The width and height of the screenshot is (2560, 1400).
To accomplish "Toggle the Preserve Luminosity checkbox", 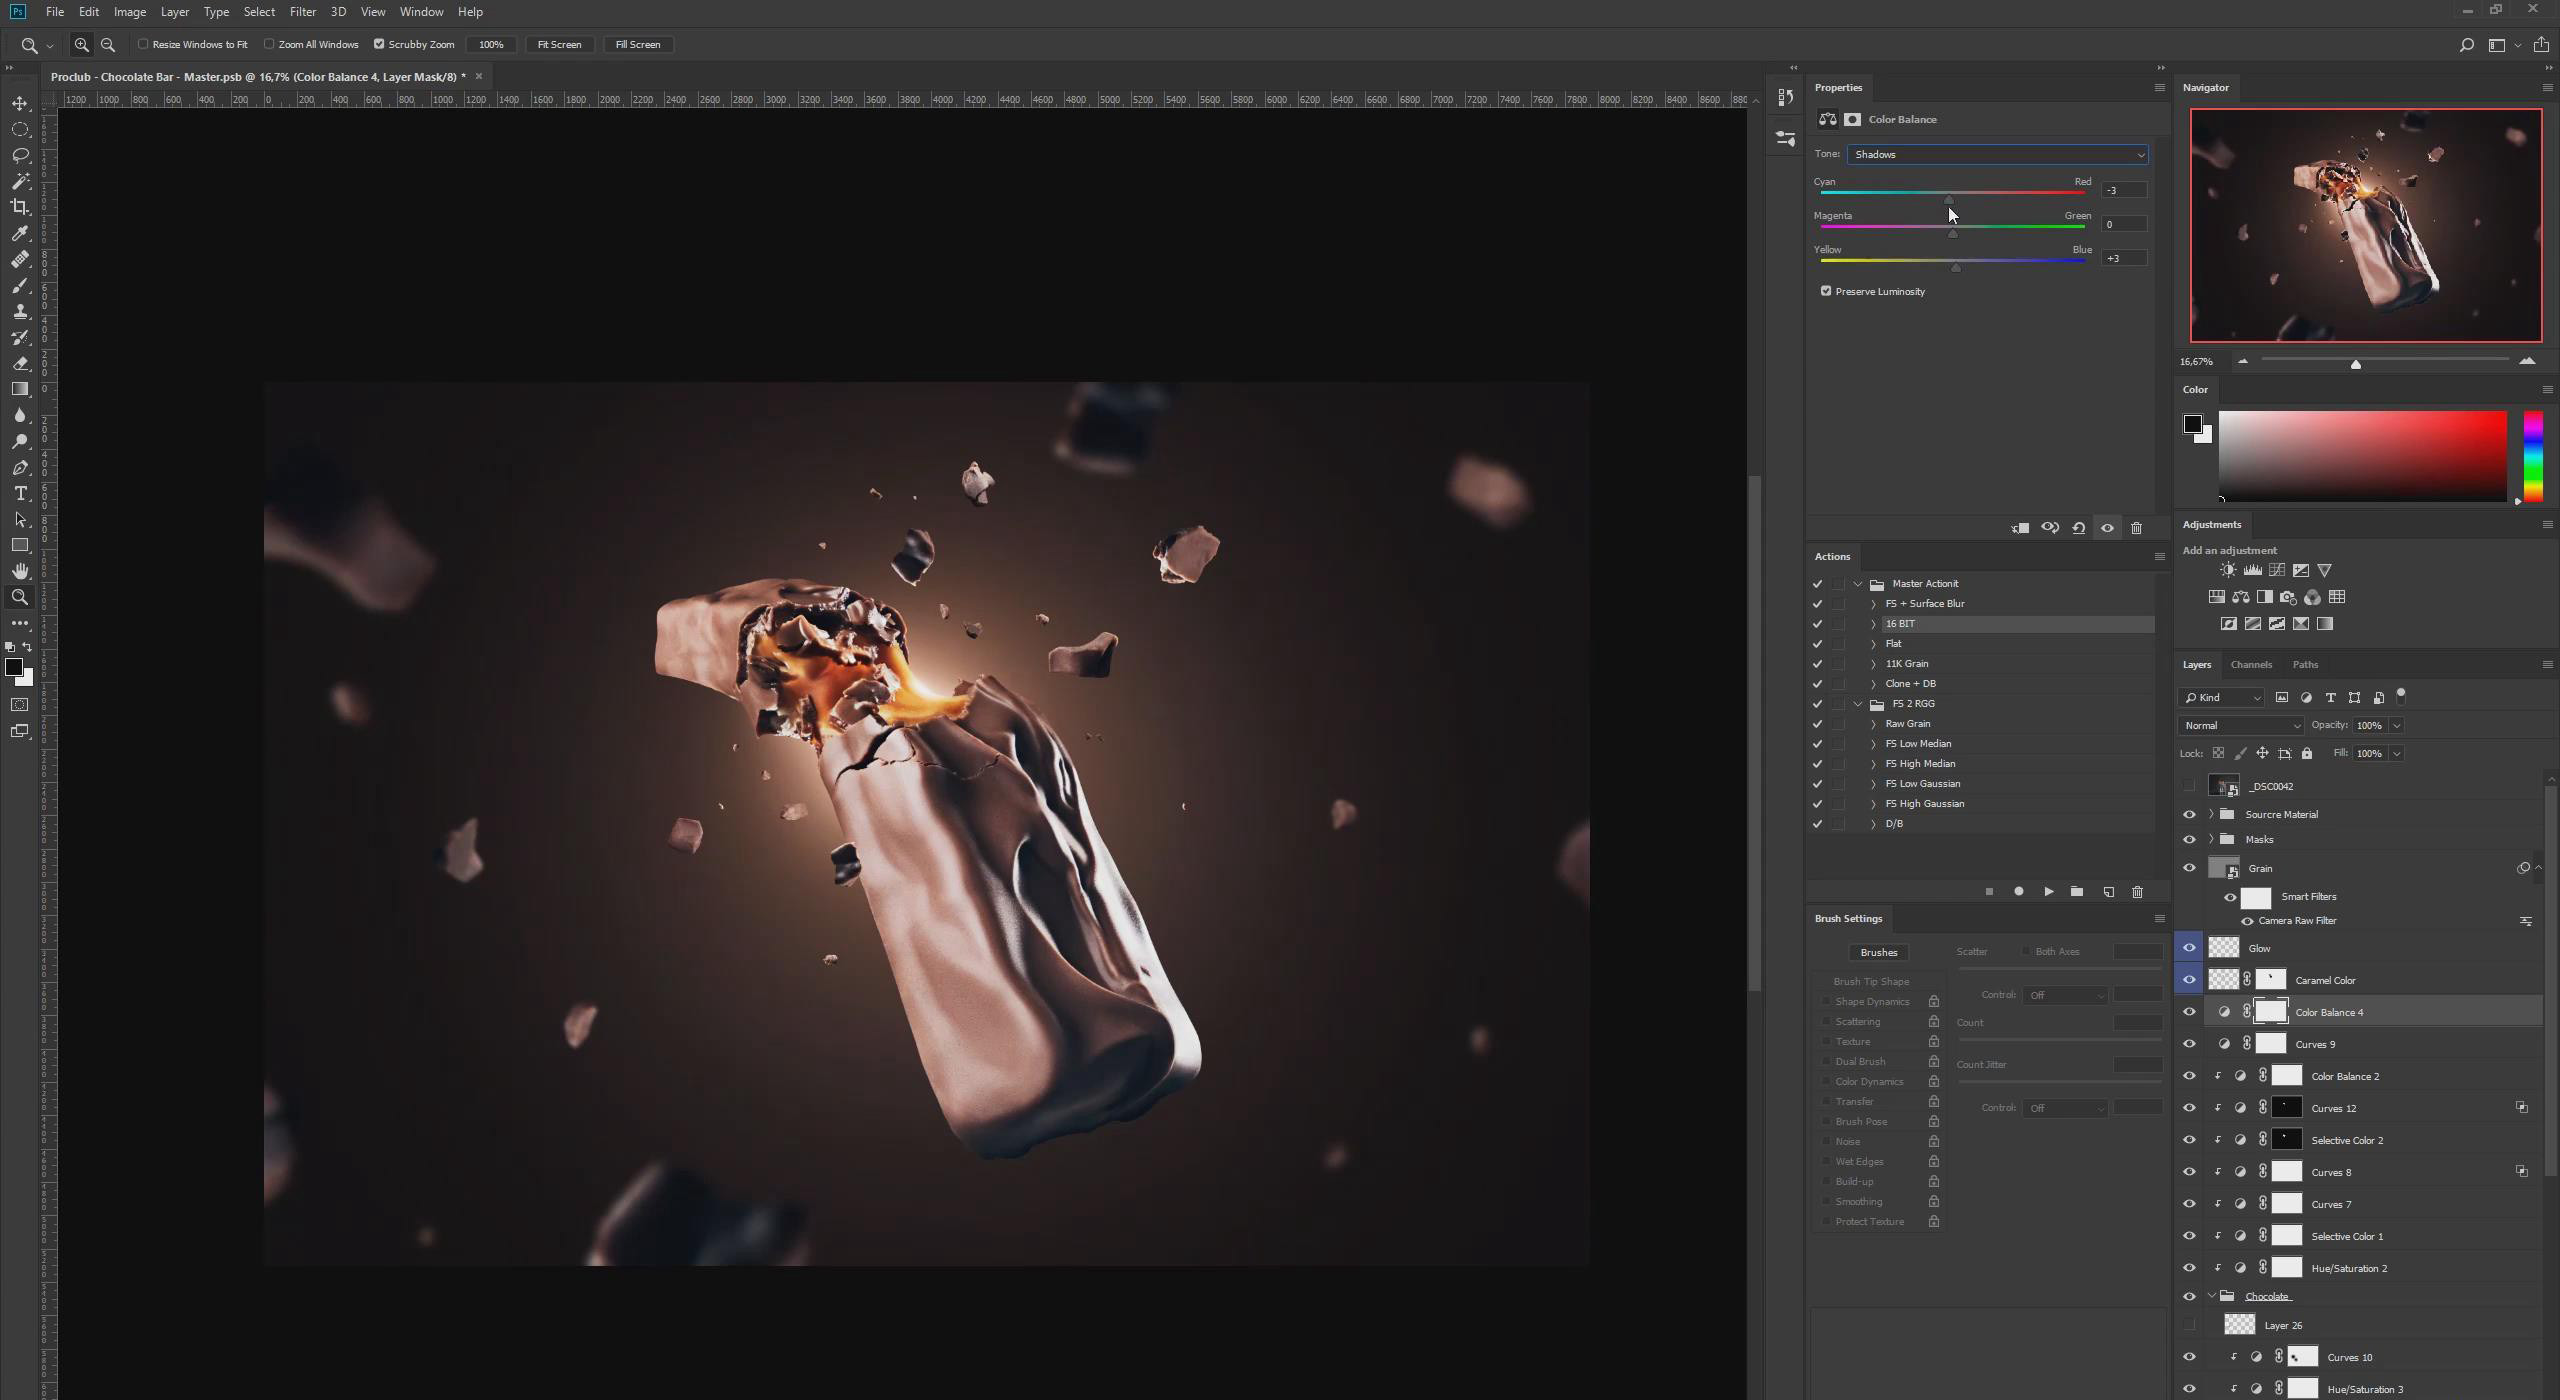I will 1826,291.
